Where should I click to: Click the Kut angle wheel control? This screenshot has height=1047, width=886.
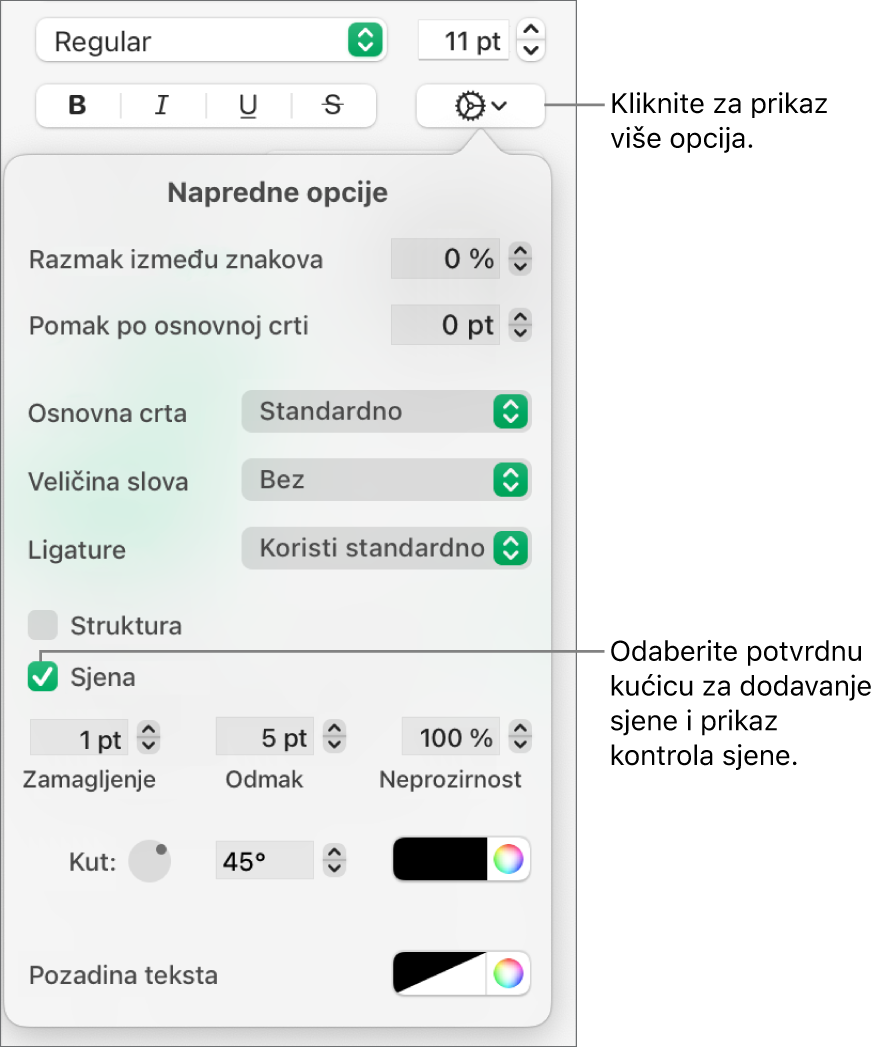[148, 860]
